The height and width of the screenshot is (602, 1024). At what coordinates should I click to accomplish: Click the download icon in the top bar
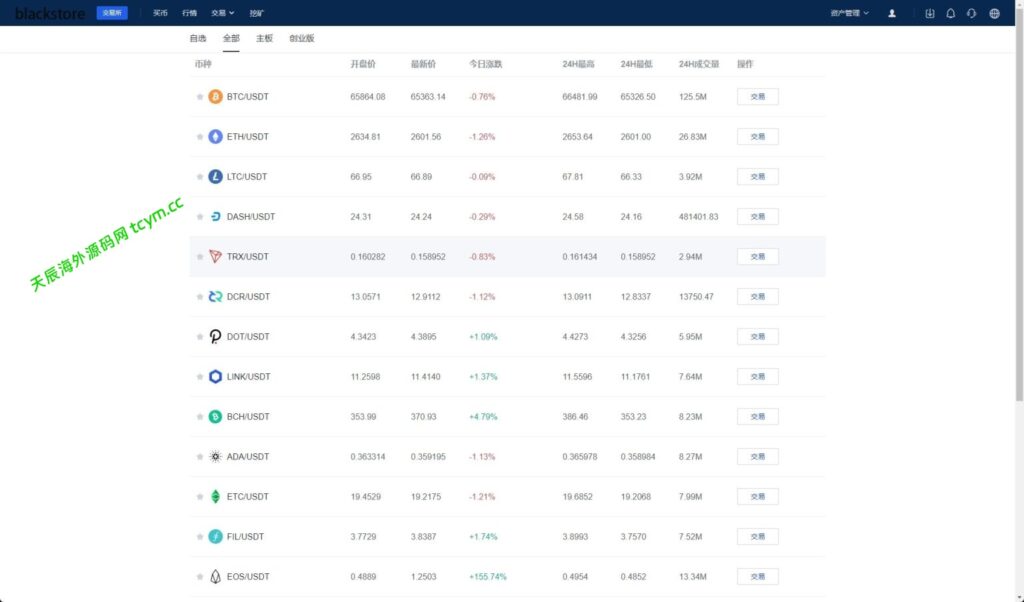[x=930, y=14]
